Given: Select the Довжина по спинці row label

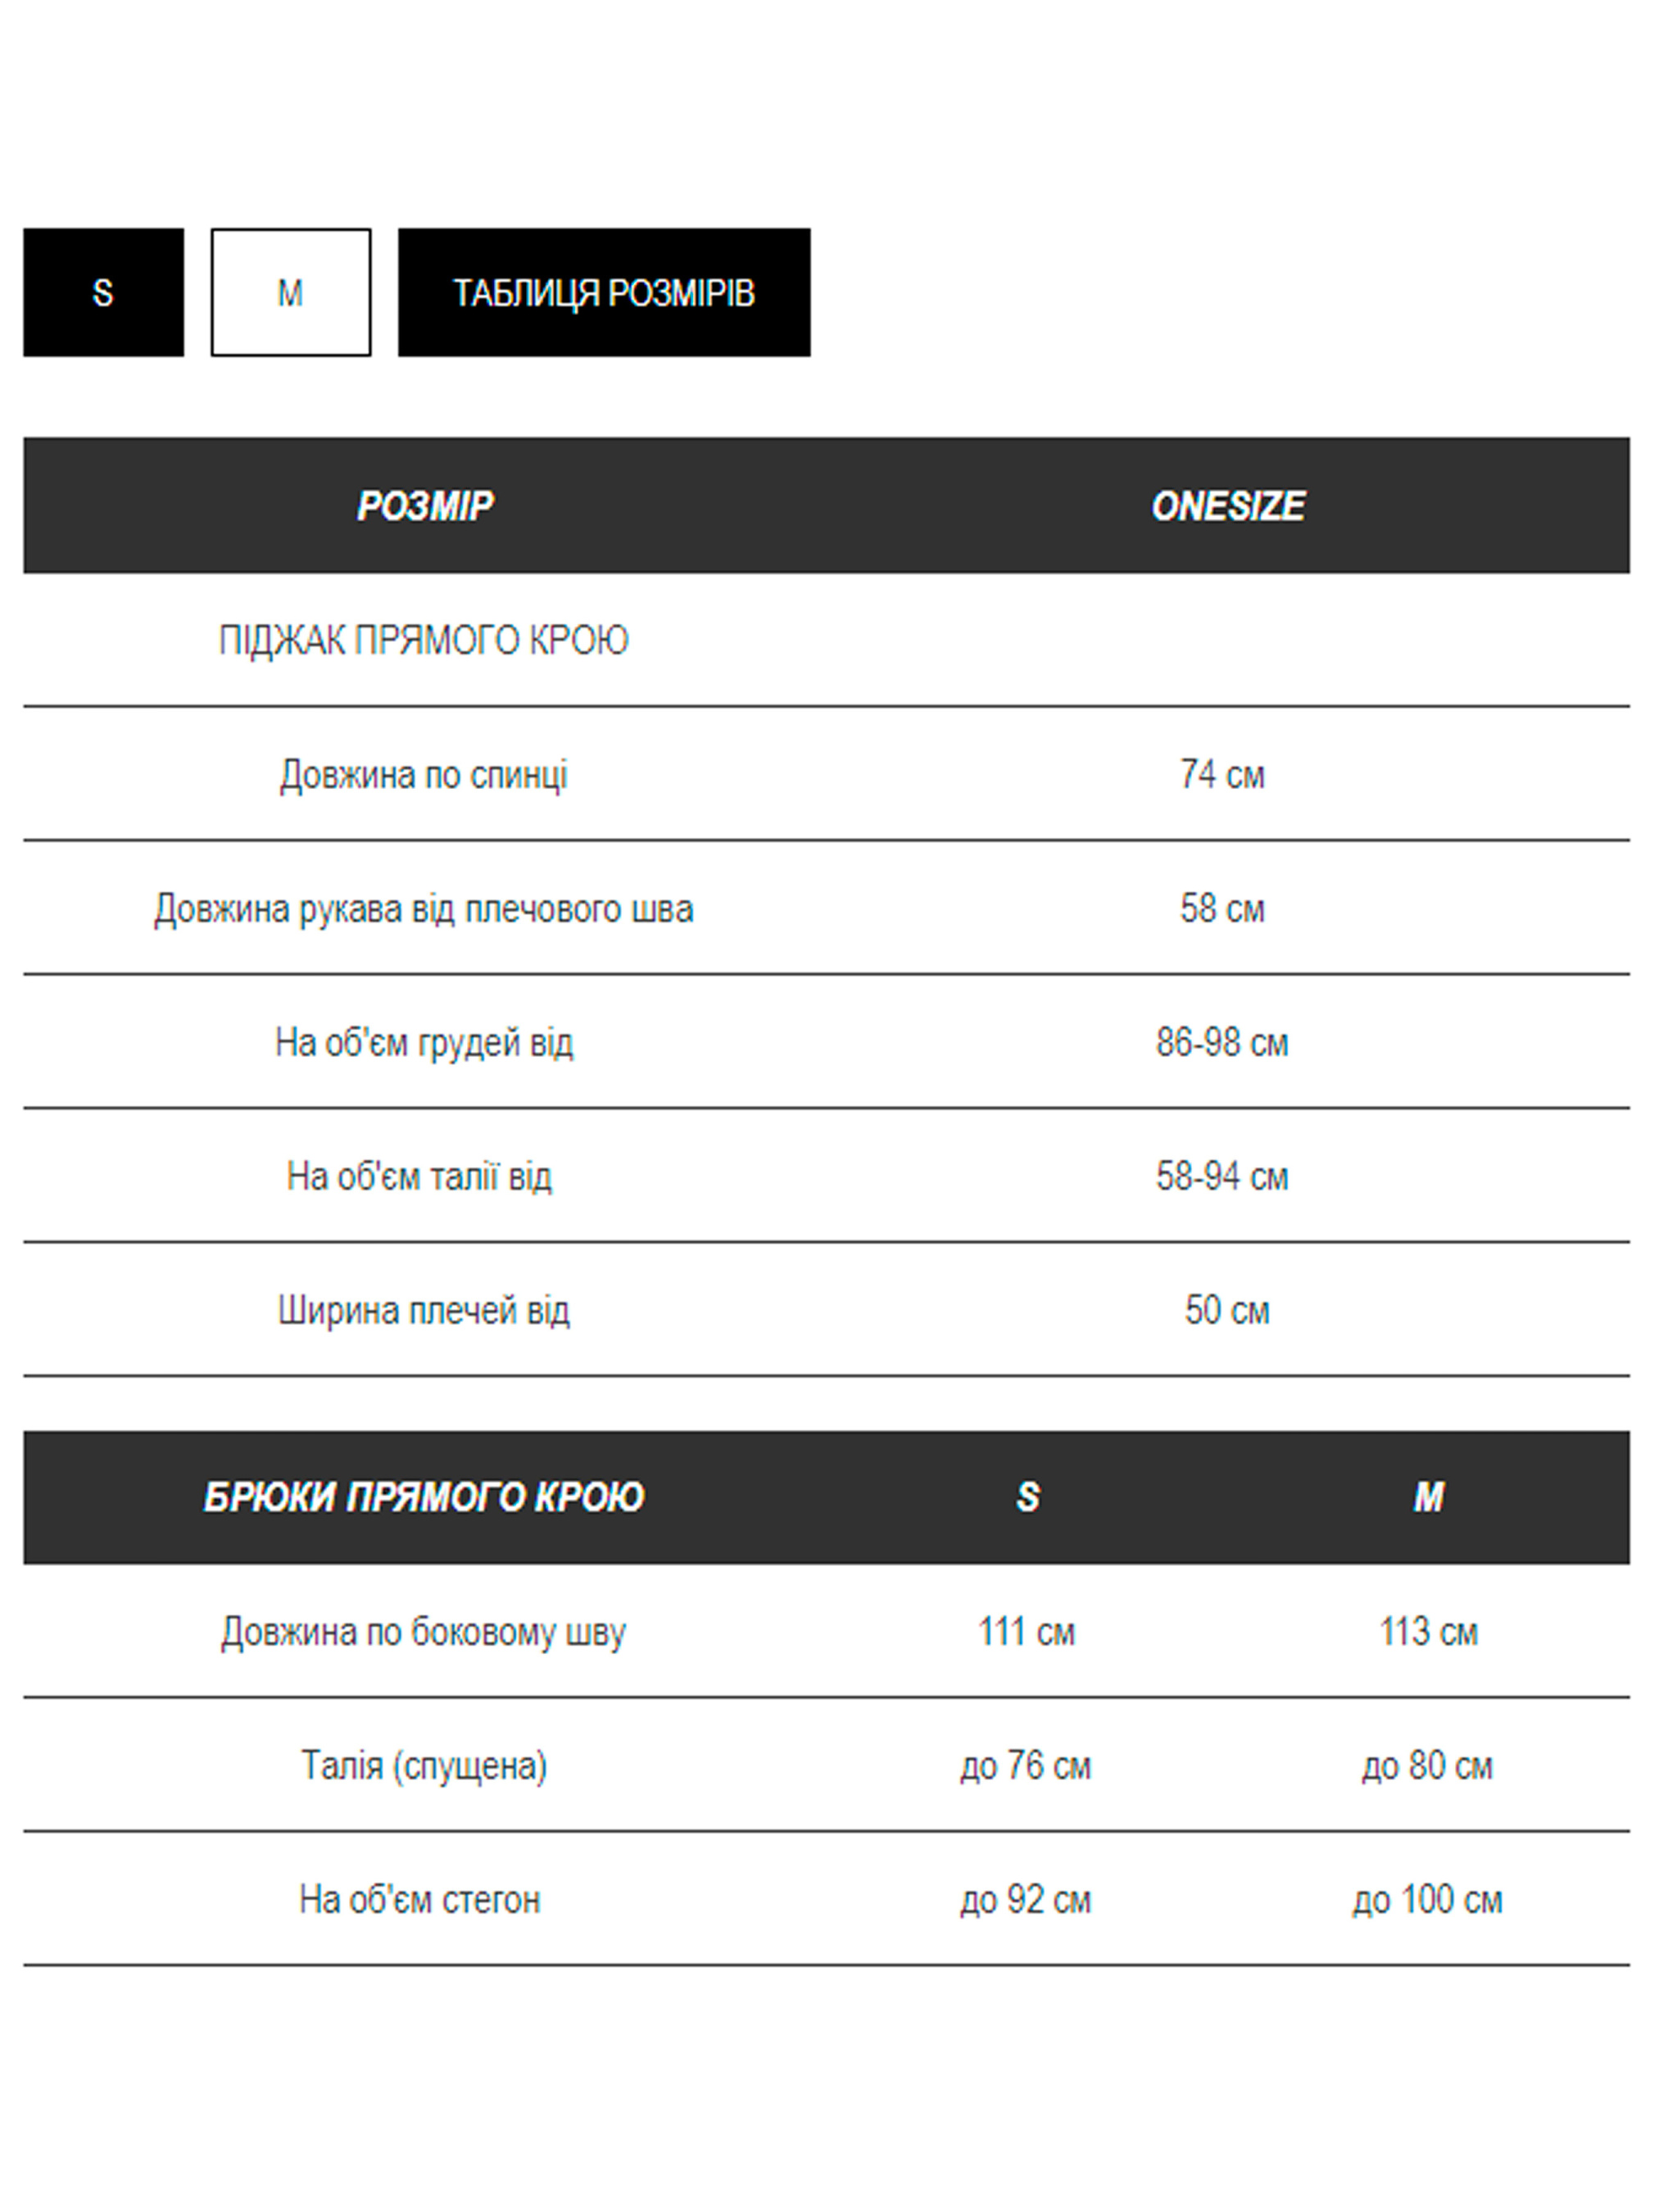Looking at the screenshot, I should [423, 775].
